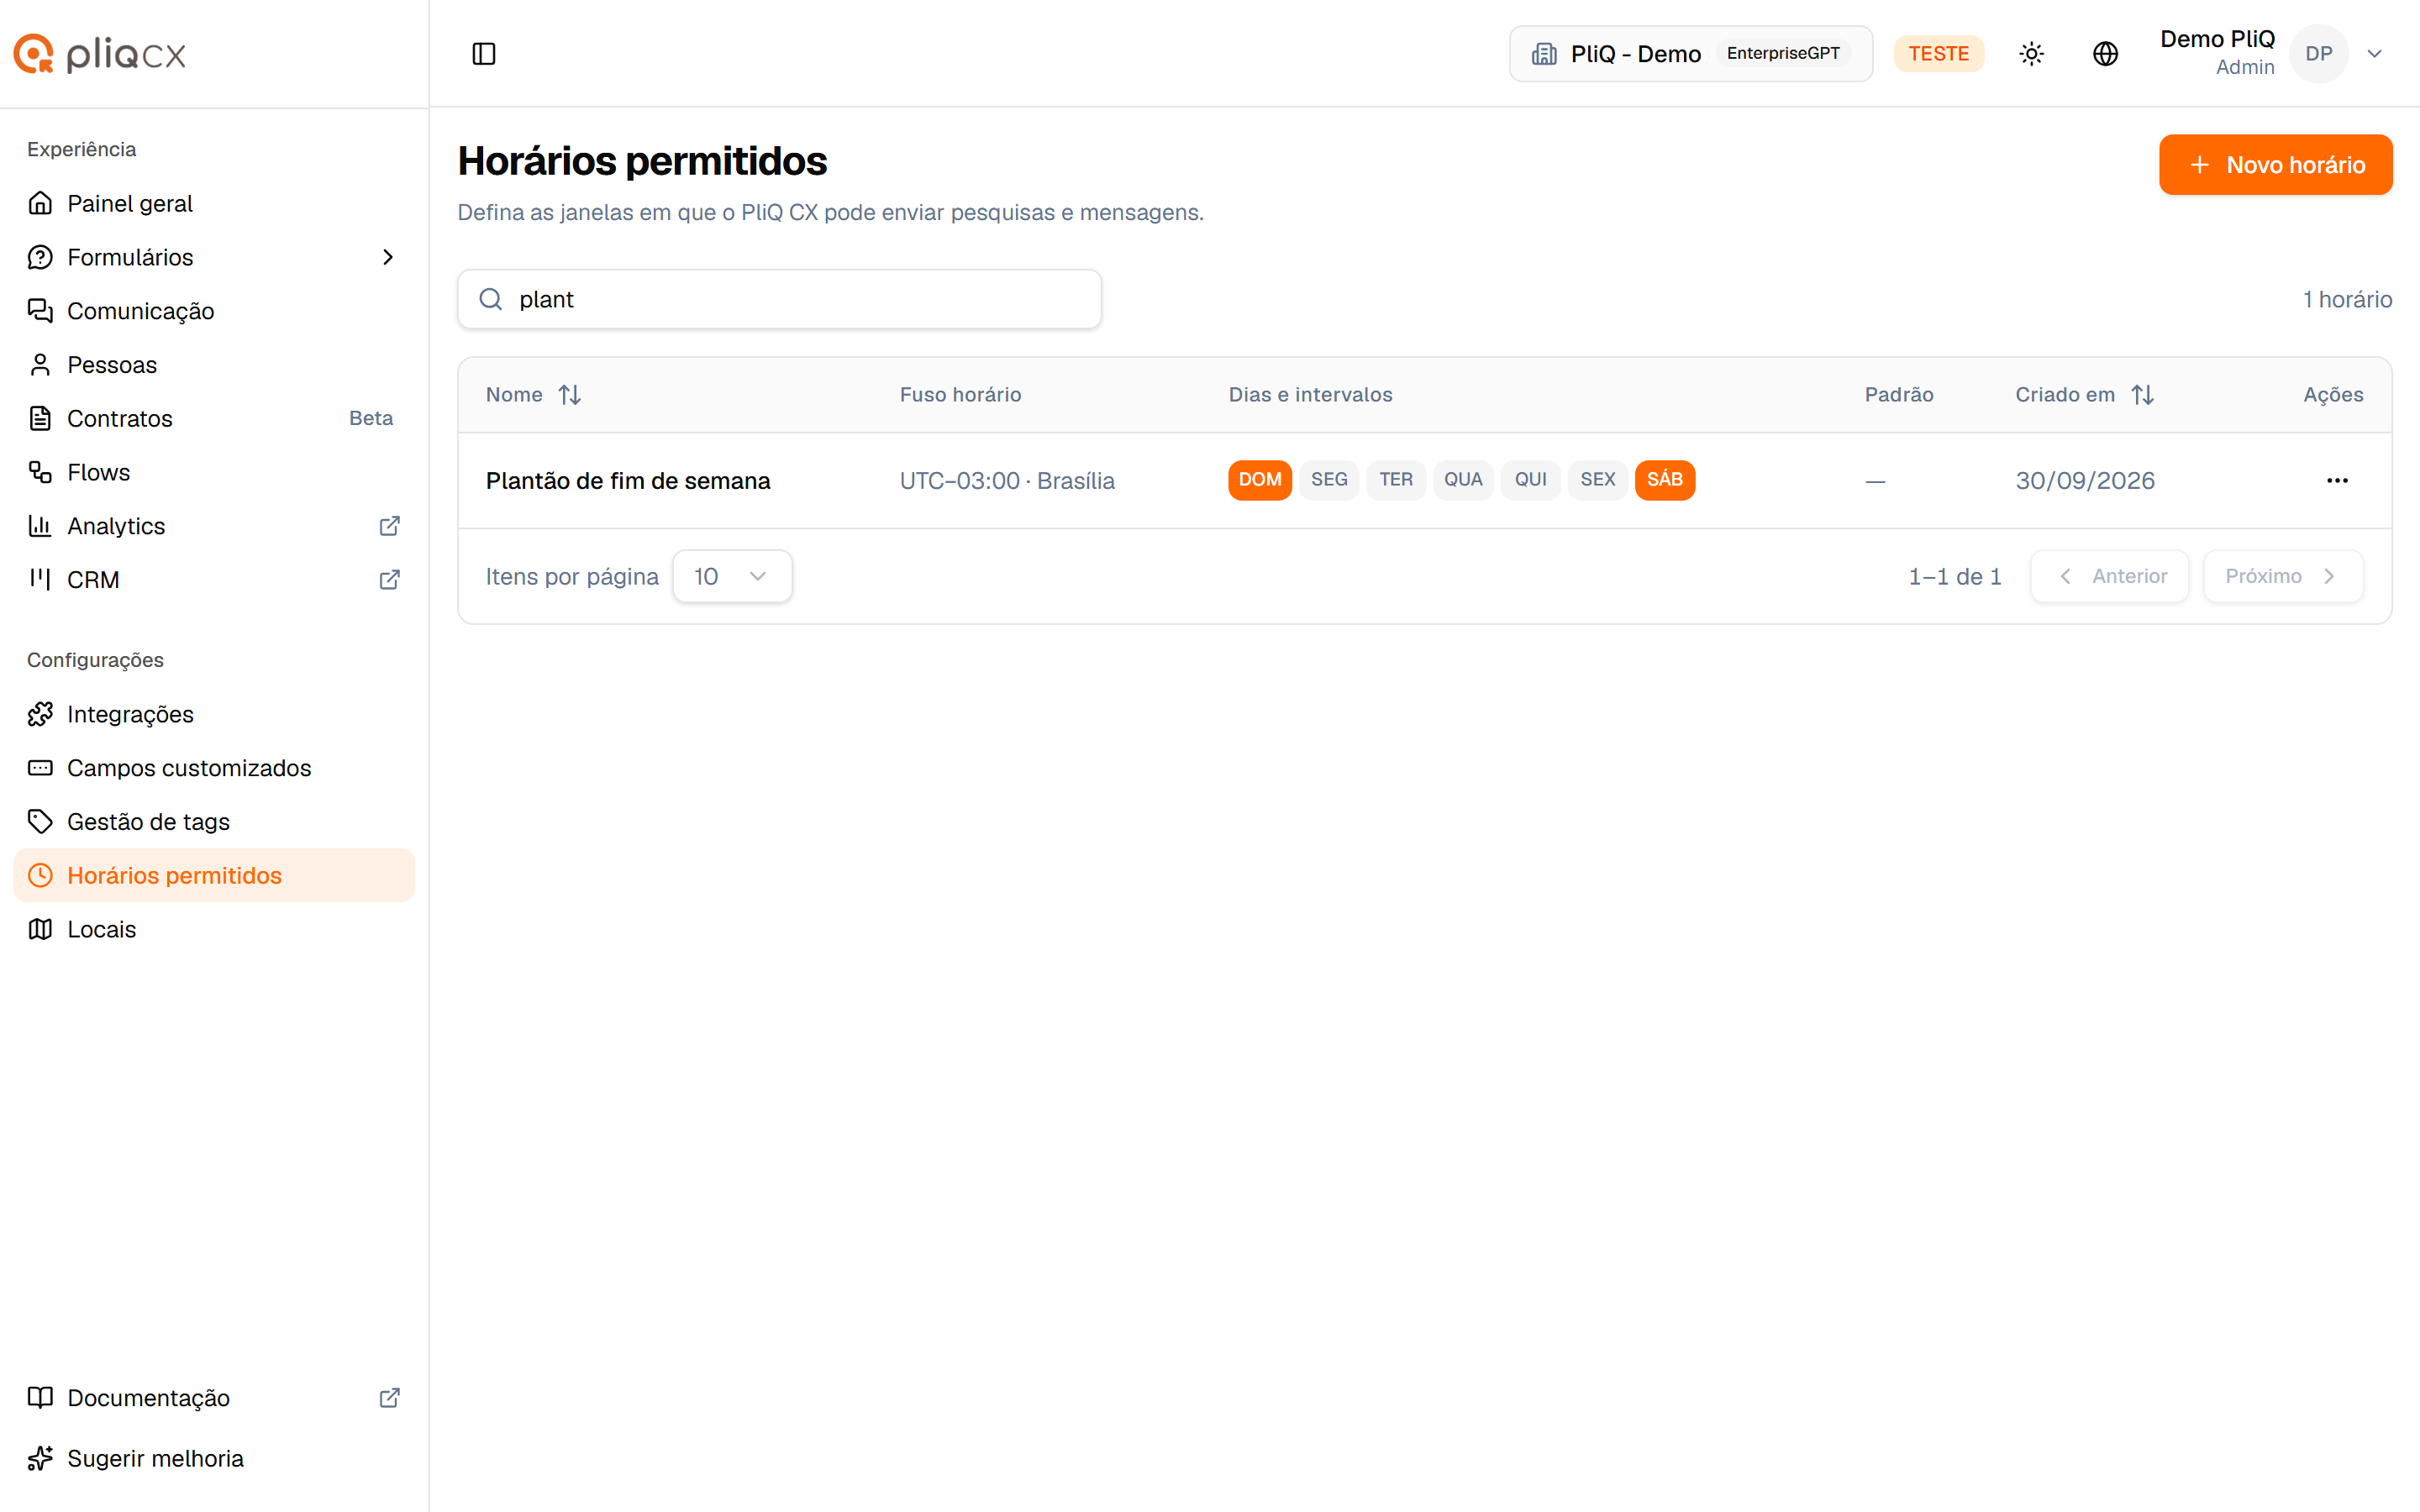Toggle the SEX day chip
Image resolution: width=2420 pixels, height=1512 pixels.
[x=1598, y=480]
